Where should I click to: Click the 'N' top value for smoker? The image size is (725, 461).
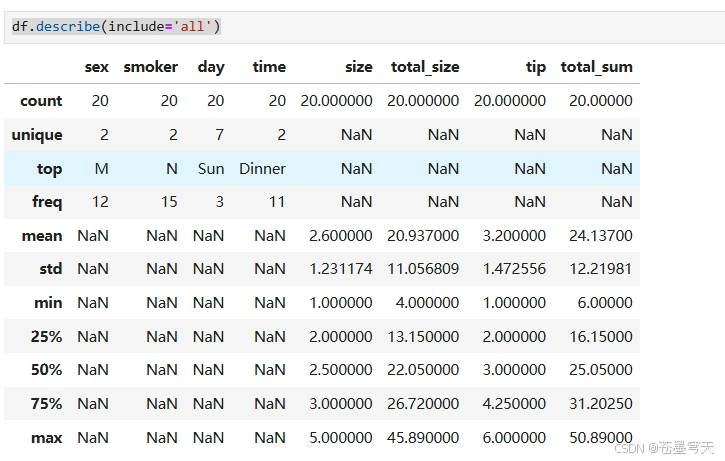click(x=172, y=169)
